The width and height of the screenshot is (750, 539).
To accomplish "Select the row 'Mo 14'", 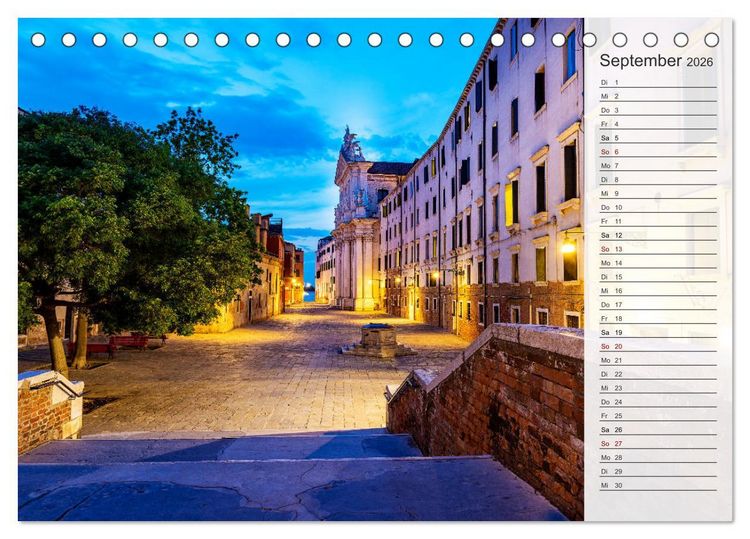I will (x=658, y=263).
